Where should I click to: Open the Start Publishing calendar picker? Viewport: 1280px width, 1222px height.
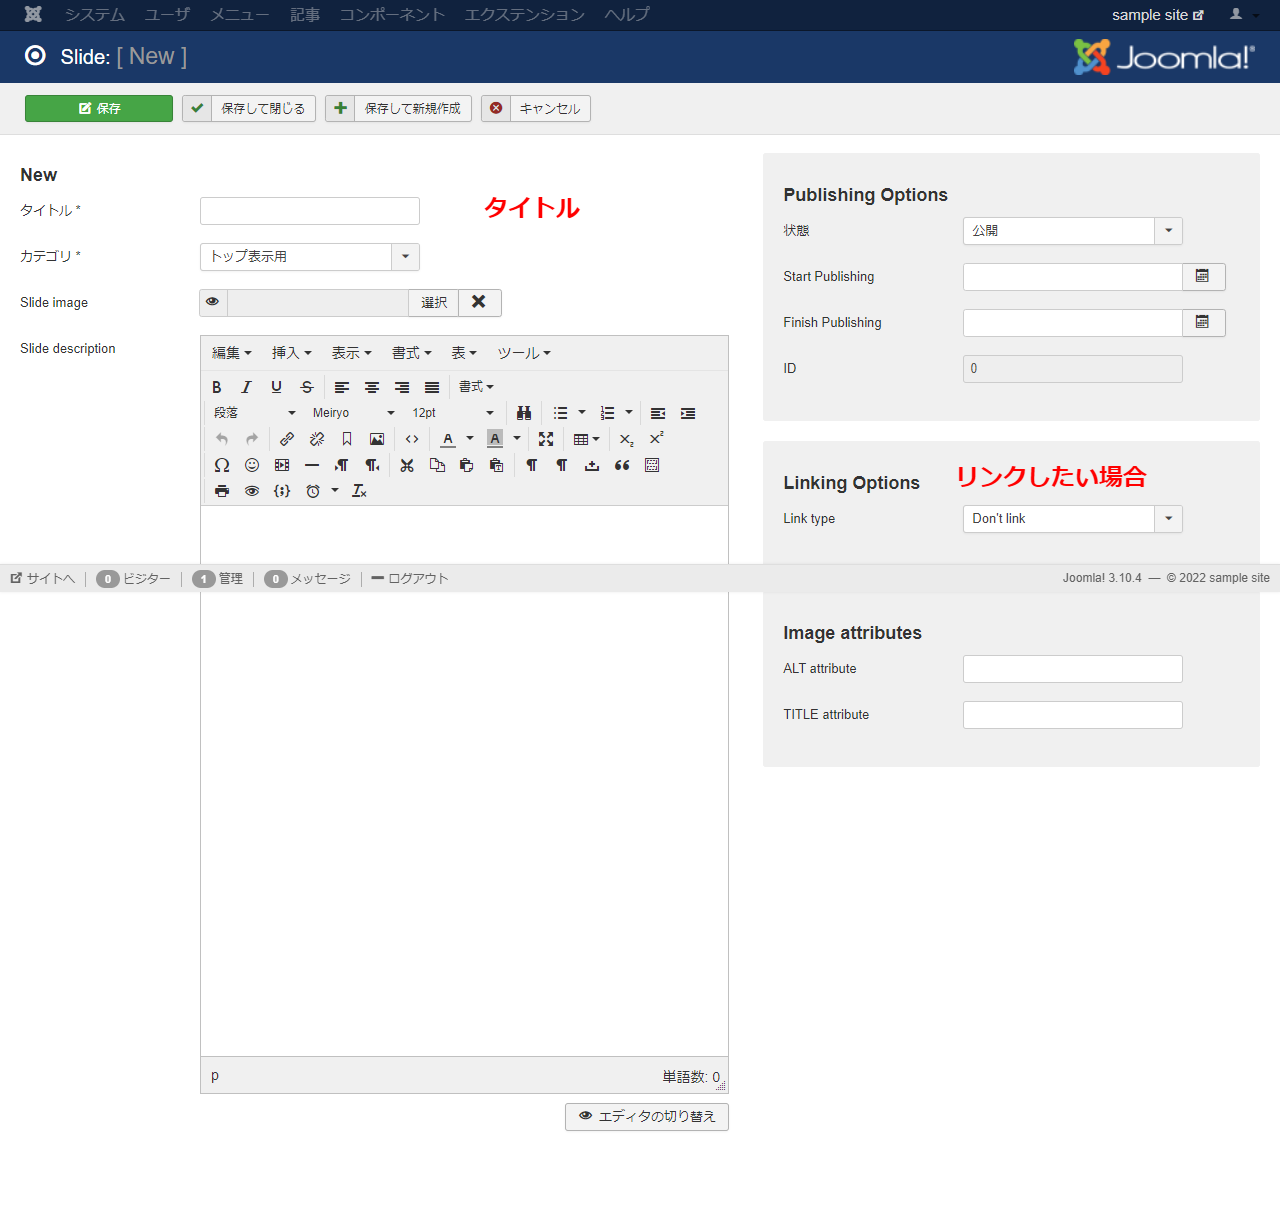coord(1203,277)
